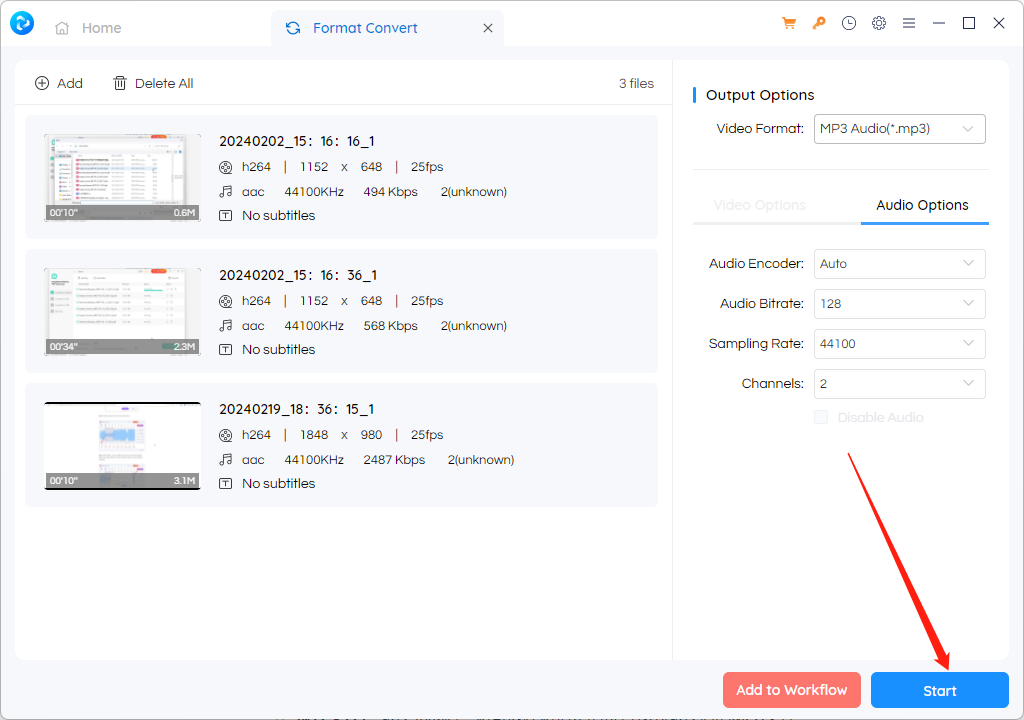This screenshot has height=720, width=1024.
Task: Expand the Audio Bitrate dropdown
Action: click(899, 304)
